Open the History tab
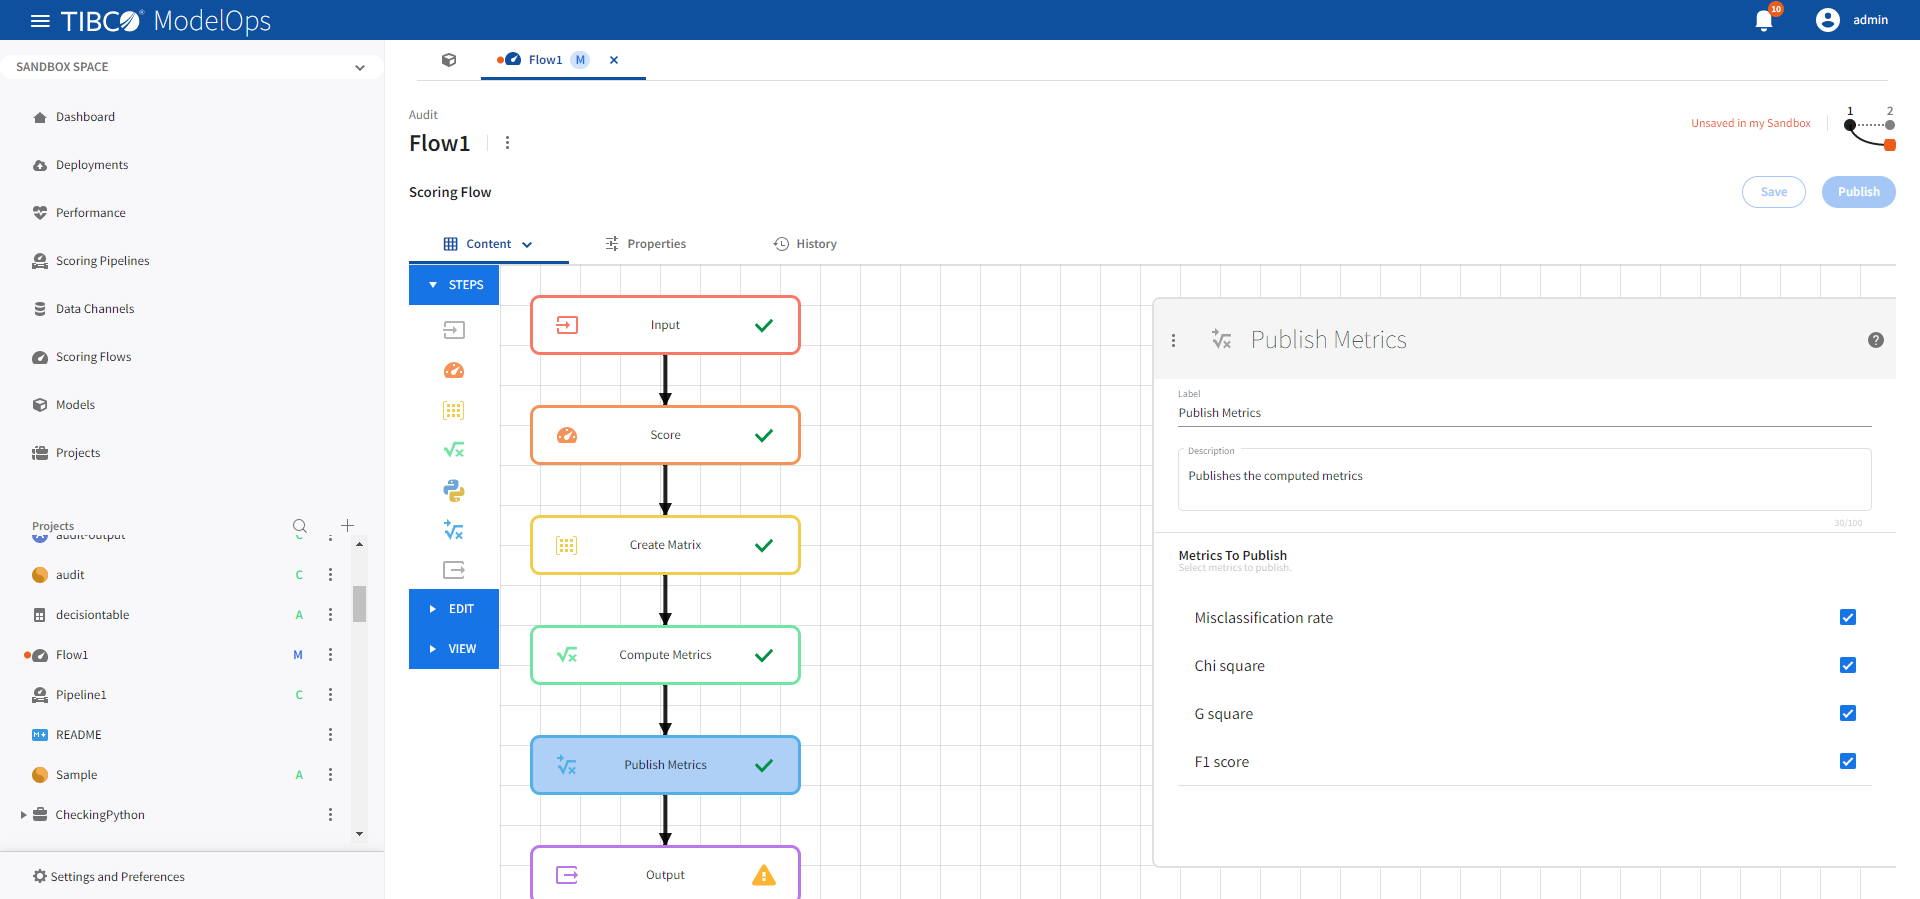 point(805,244)
